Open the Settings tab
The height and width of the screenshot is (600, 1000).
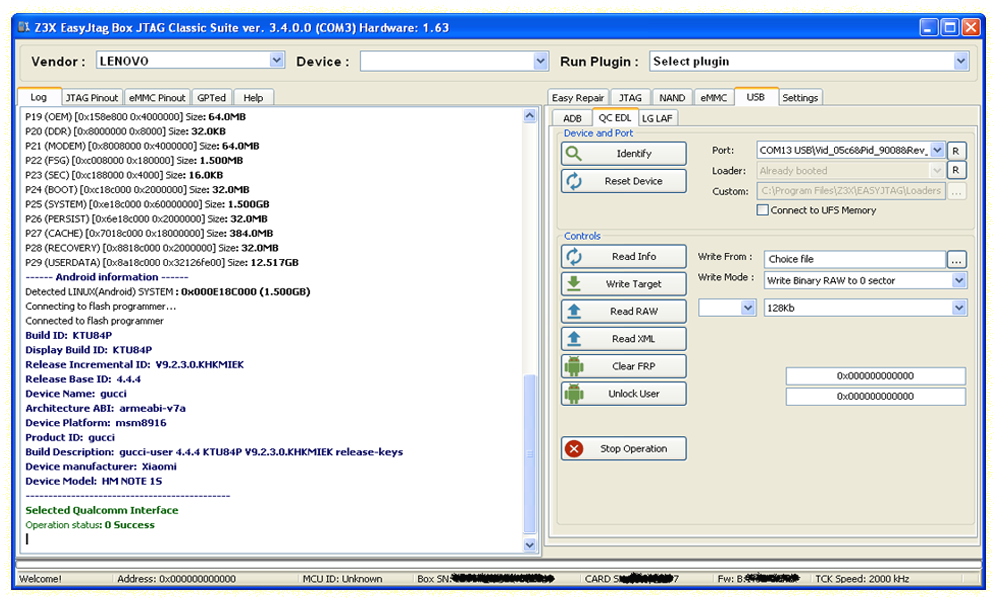pos(800,98)
